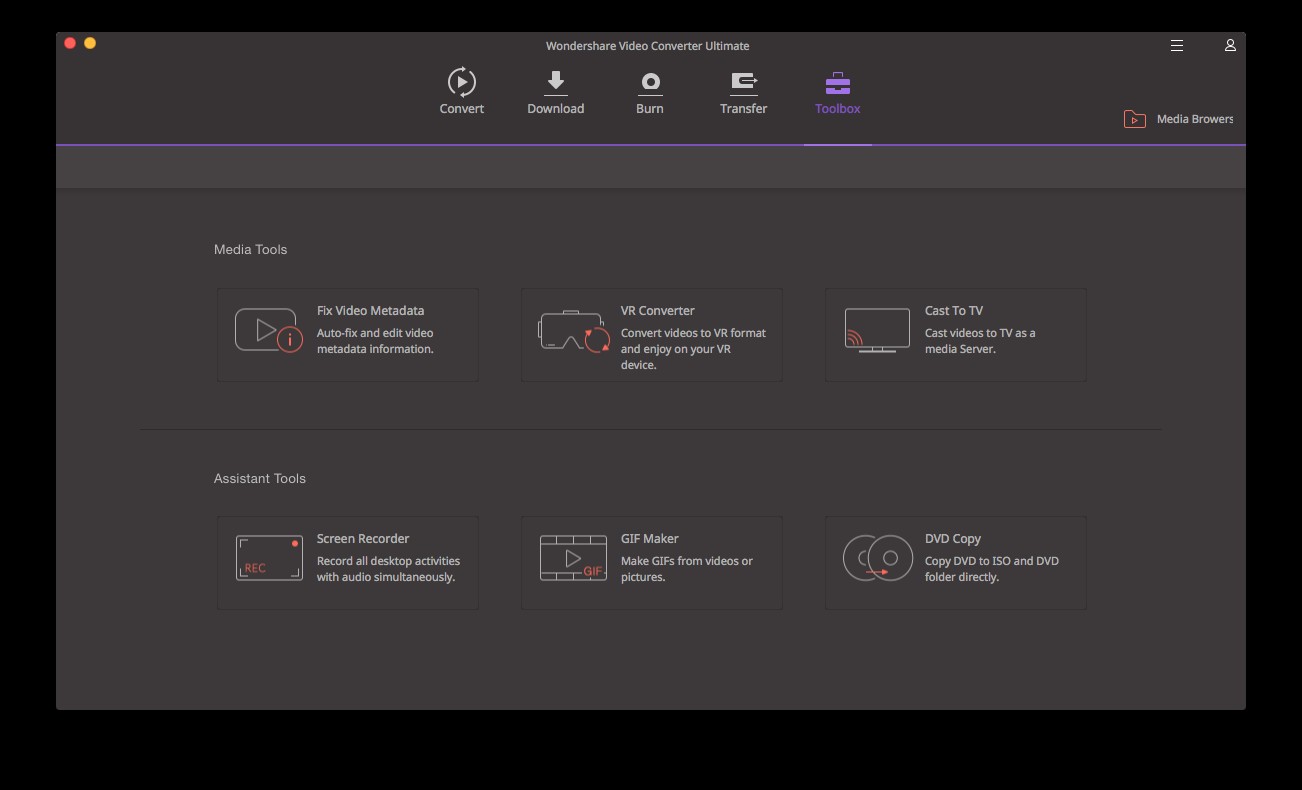This screenshot has height=790, width=1302.
Task: Click the DVD Copy title label
Action: coord(952,539)
